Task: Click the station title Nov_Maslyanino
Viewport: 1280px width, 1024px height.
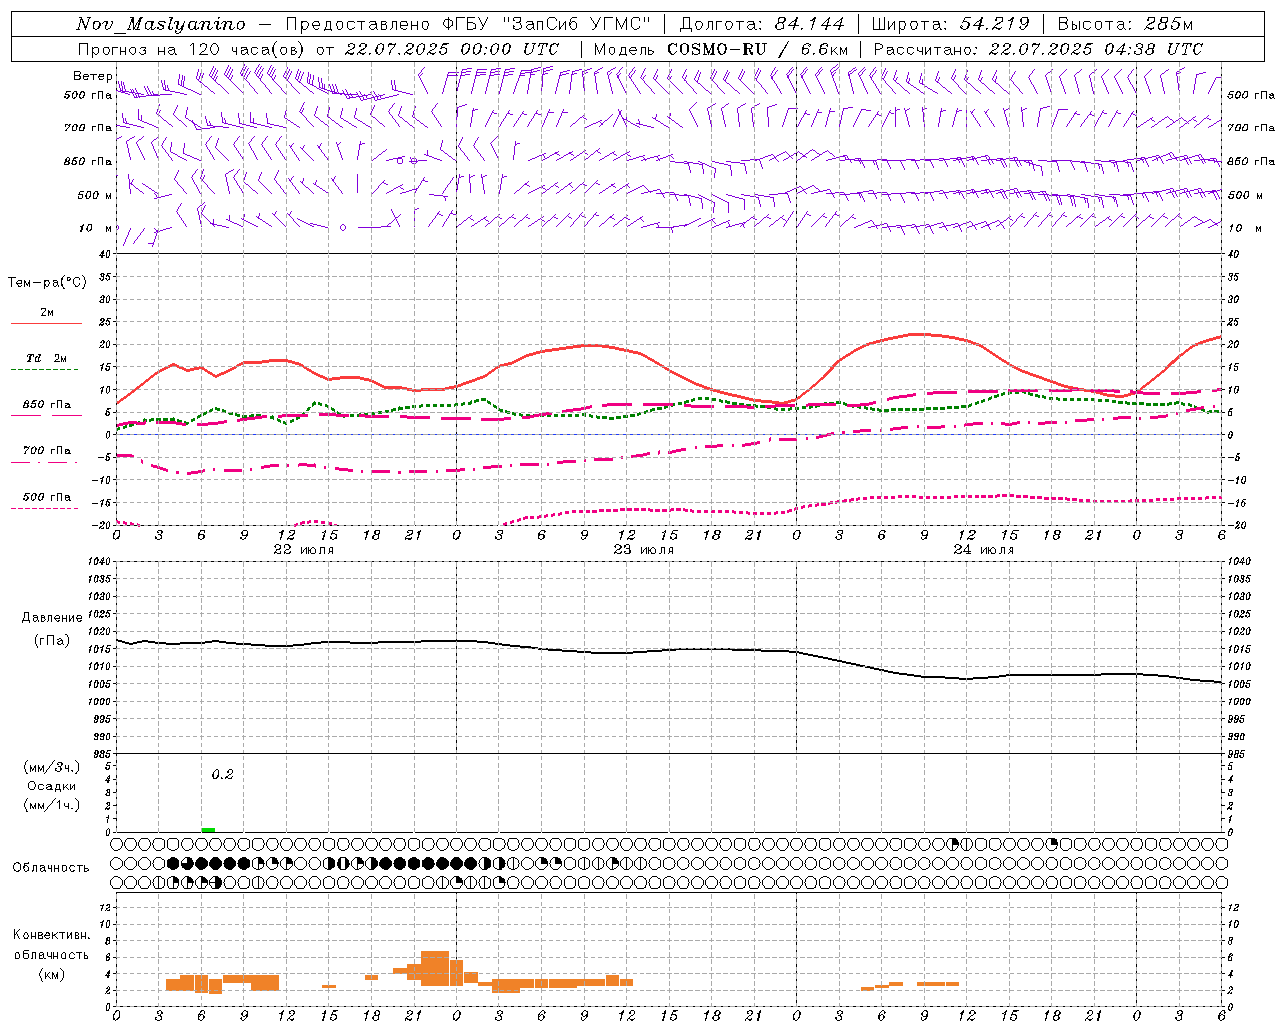Action: tap(161, 24)
